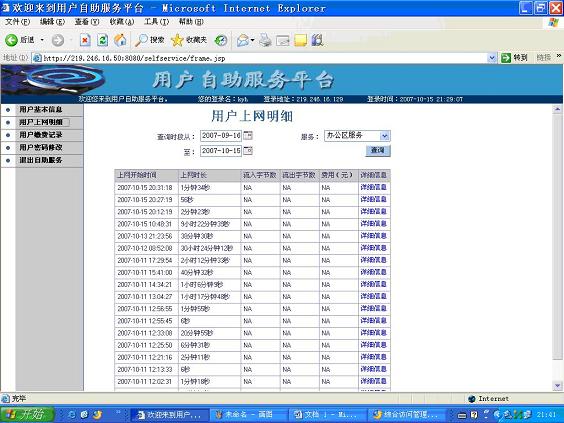Open 详细信息 link for 2007-10-15 20:31:18

tap(373, 187)
